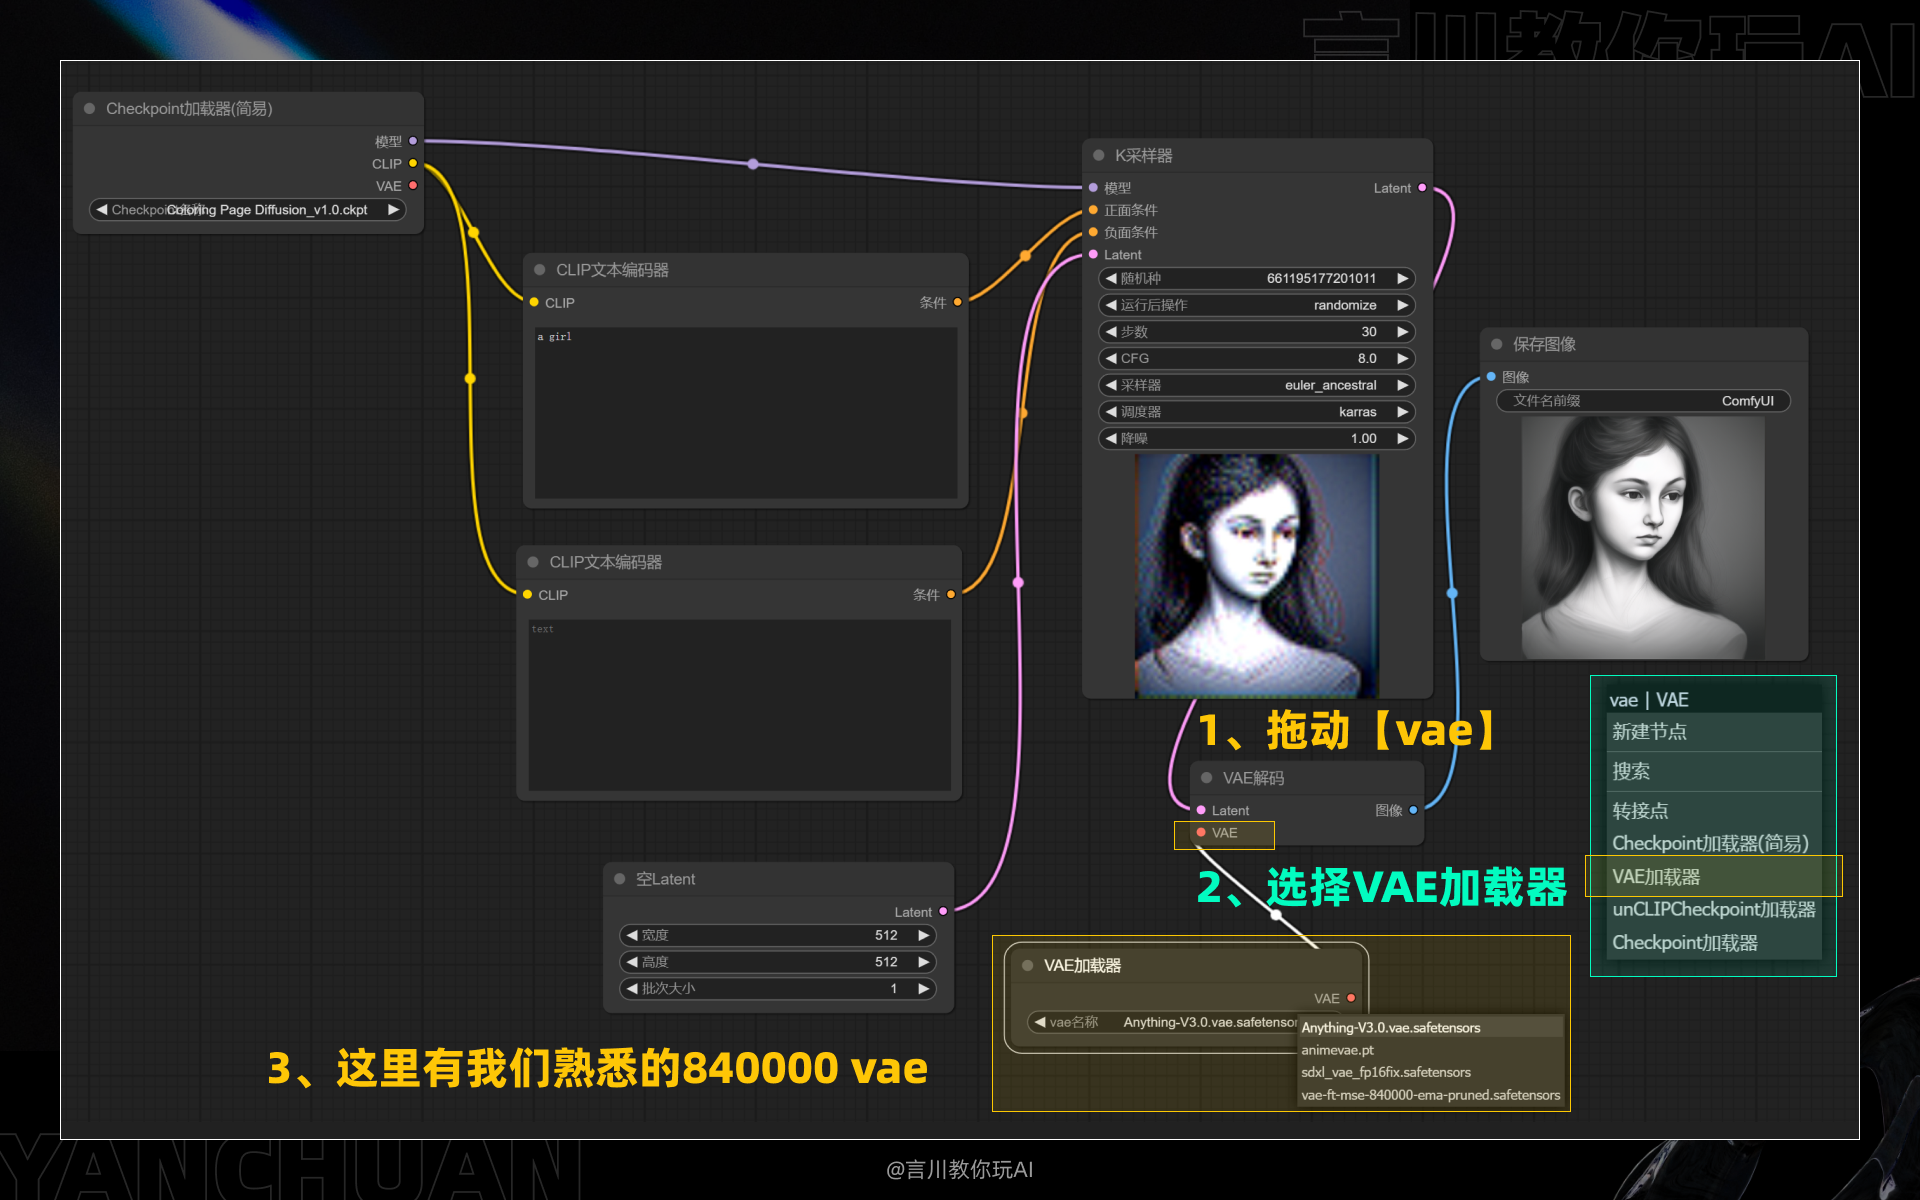Click the ComfyUI 文件名前缀 input field
The height and width of the screenshot is (1200, 1920).
pyautogui.click(x=1643, y=400)
